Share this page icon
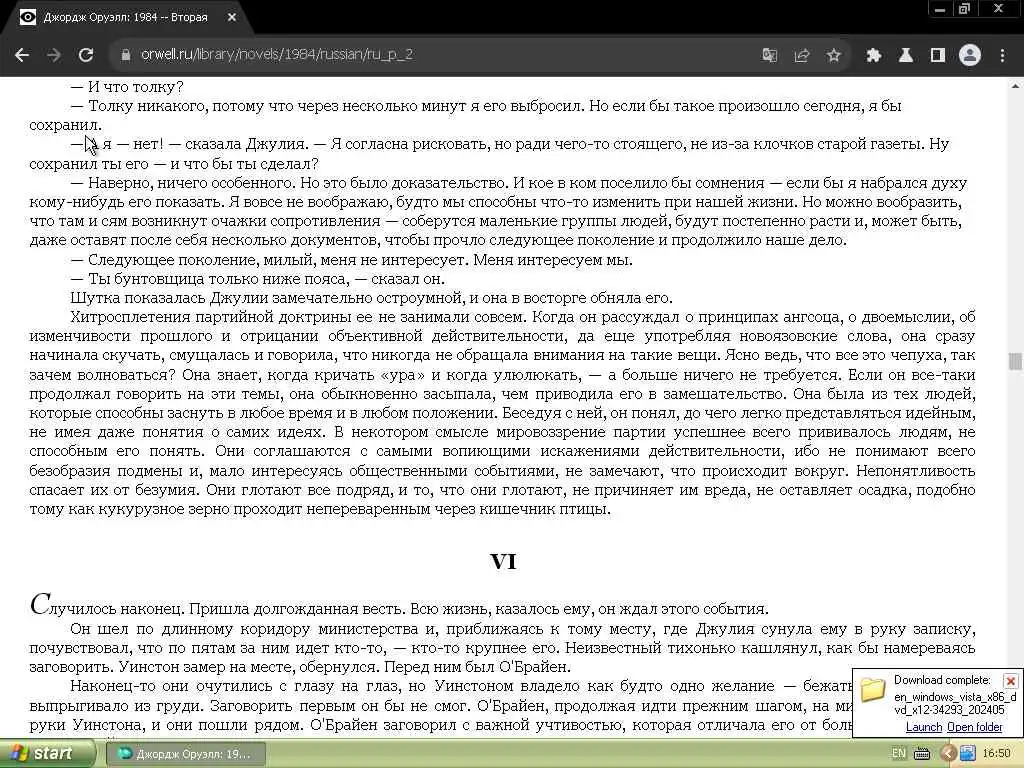The width and height of the screenshot is (1024, 768). [x=801, y=56]
